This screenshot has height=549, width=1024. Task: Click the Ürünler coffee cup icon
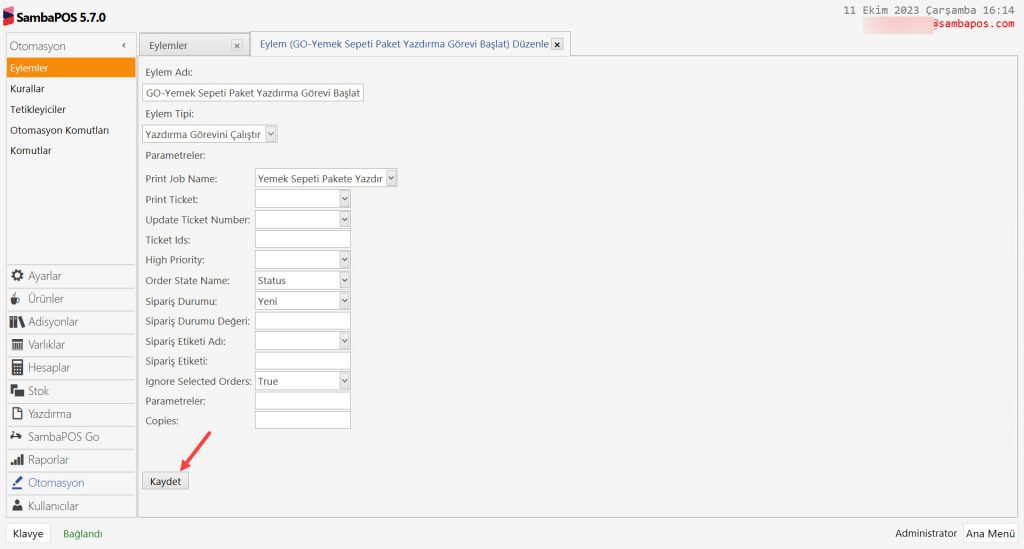click(16, 298)
